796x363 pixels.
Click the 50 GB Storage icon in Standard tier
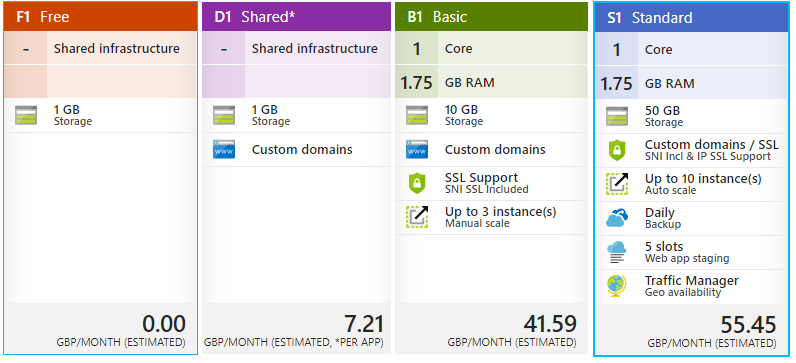pos(617,116)
